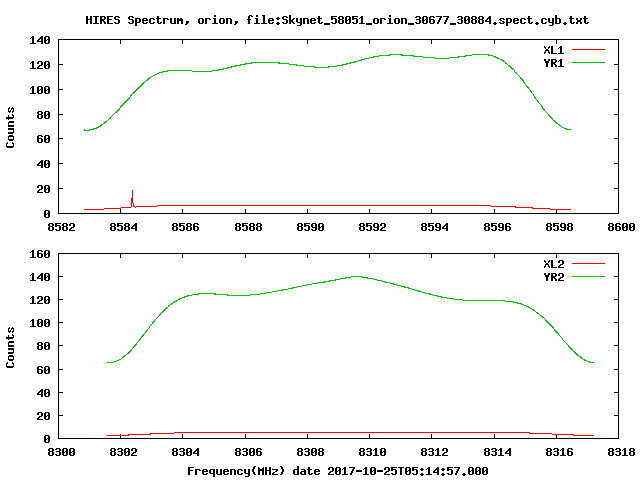Click the 8318 x-axis tick label
Screen dimensions: 640x480
pyautogui.click(x=621, y=453)
